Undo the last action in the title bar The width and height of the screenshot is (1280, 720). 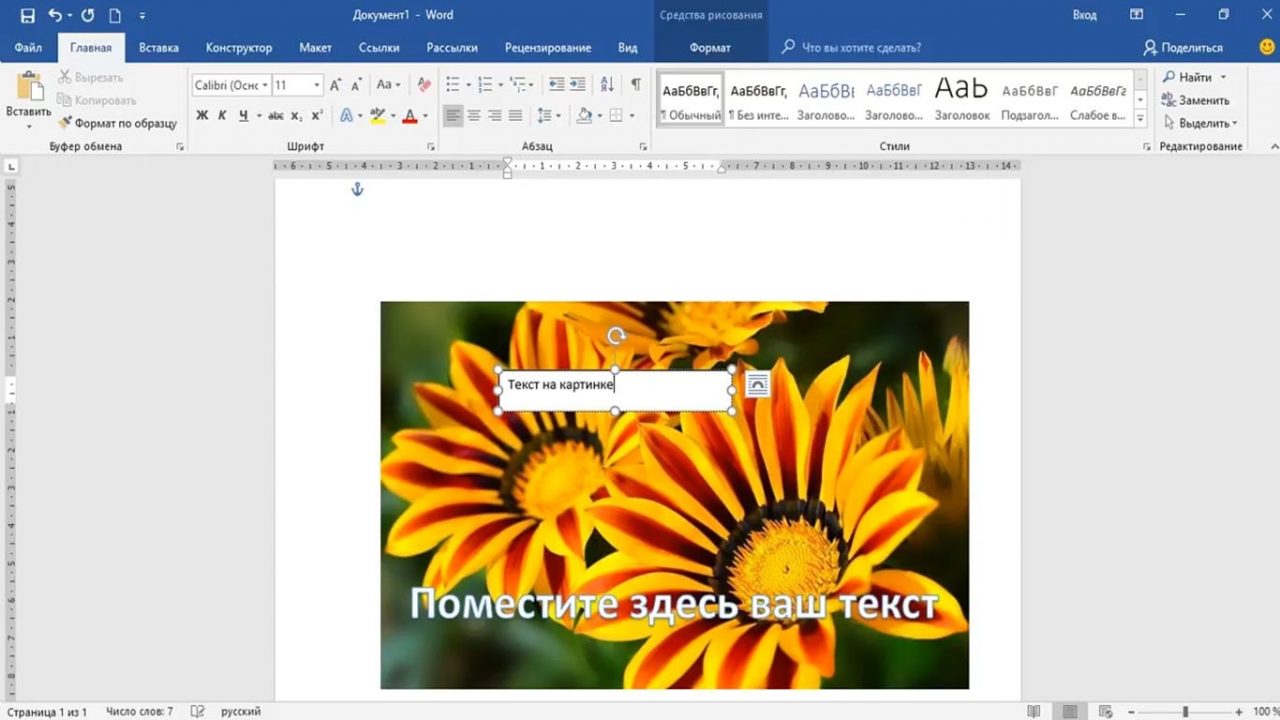point(55,15)
